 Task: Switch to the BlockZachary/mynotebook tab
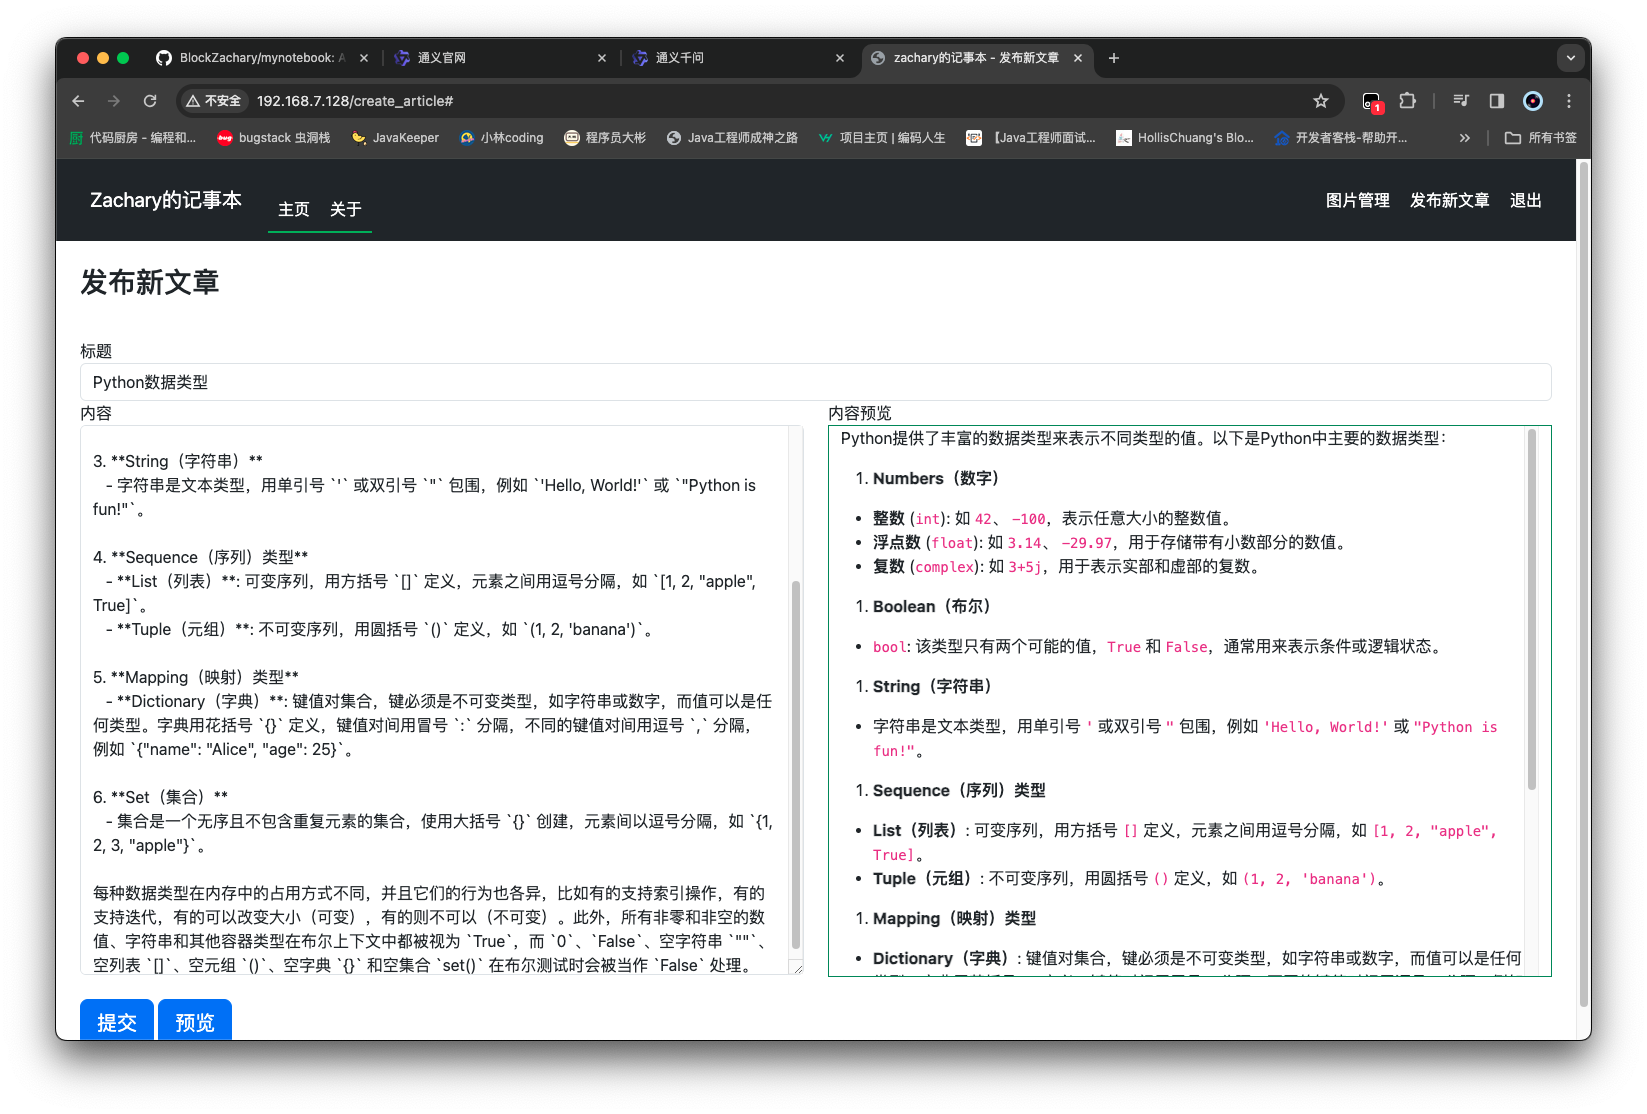pyautogui.click(x=263, y=58)
